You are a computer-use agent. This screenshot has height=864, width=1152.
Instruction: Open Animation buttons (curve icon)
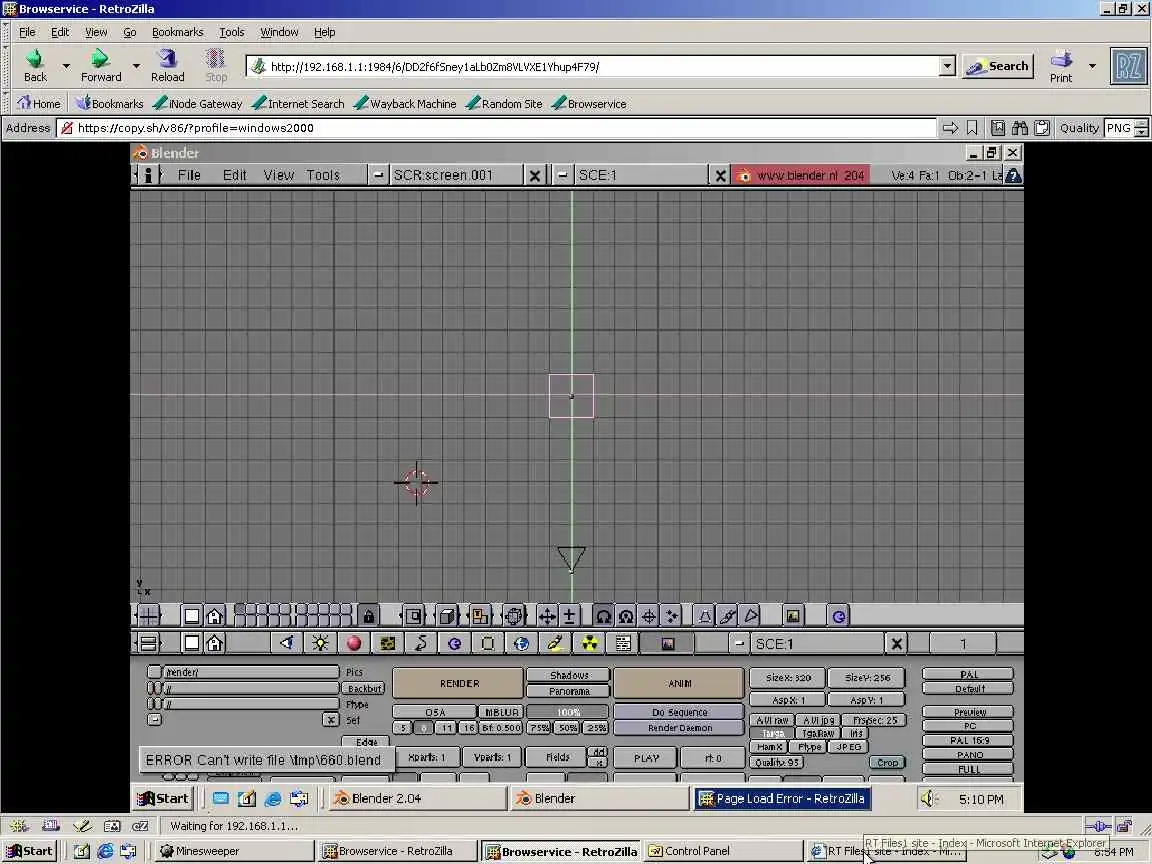pos(421,644)
